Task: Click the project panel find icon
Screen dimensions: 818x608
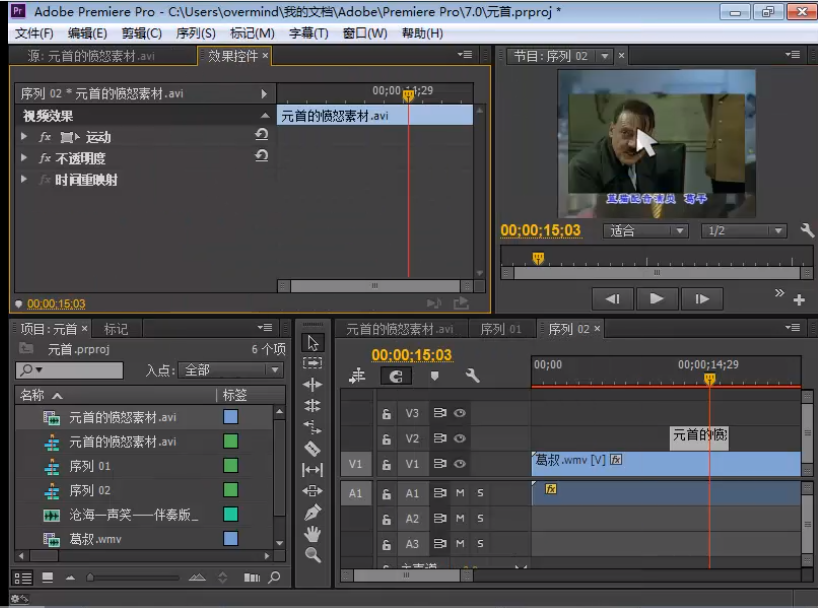Action: (274, 577)
